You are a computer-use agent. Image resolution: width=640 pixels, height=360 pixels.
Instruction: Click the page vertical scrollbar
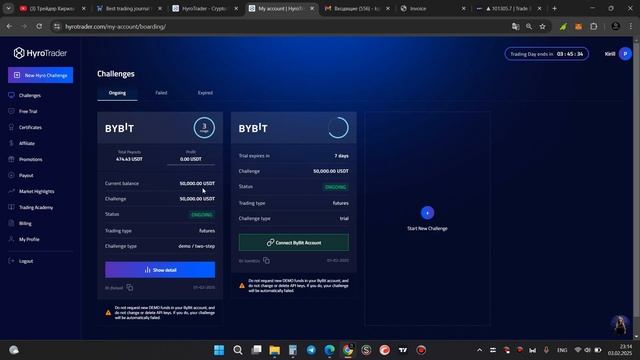pos(636,180)
